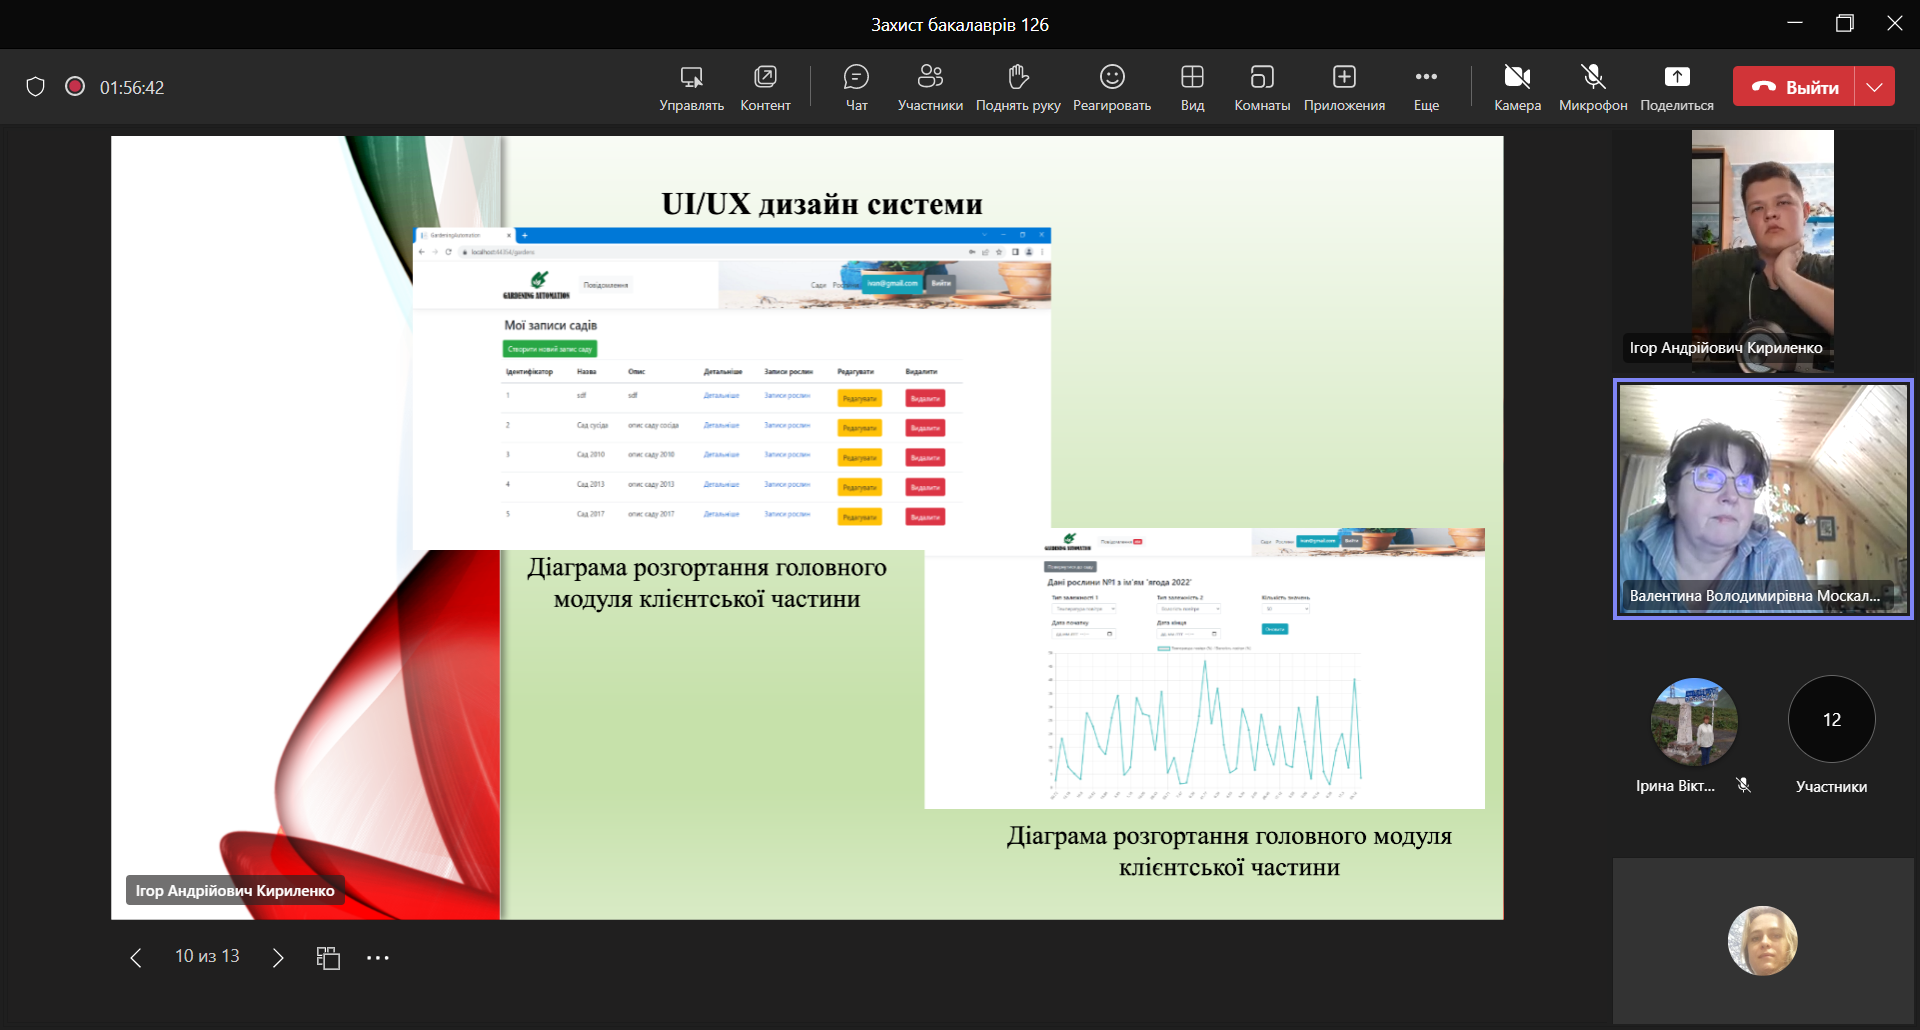Unmute the Микрофон microphone
Screen dimensions: 1920x1030
coord(1592,88)
